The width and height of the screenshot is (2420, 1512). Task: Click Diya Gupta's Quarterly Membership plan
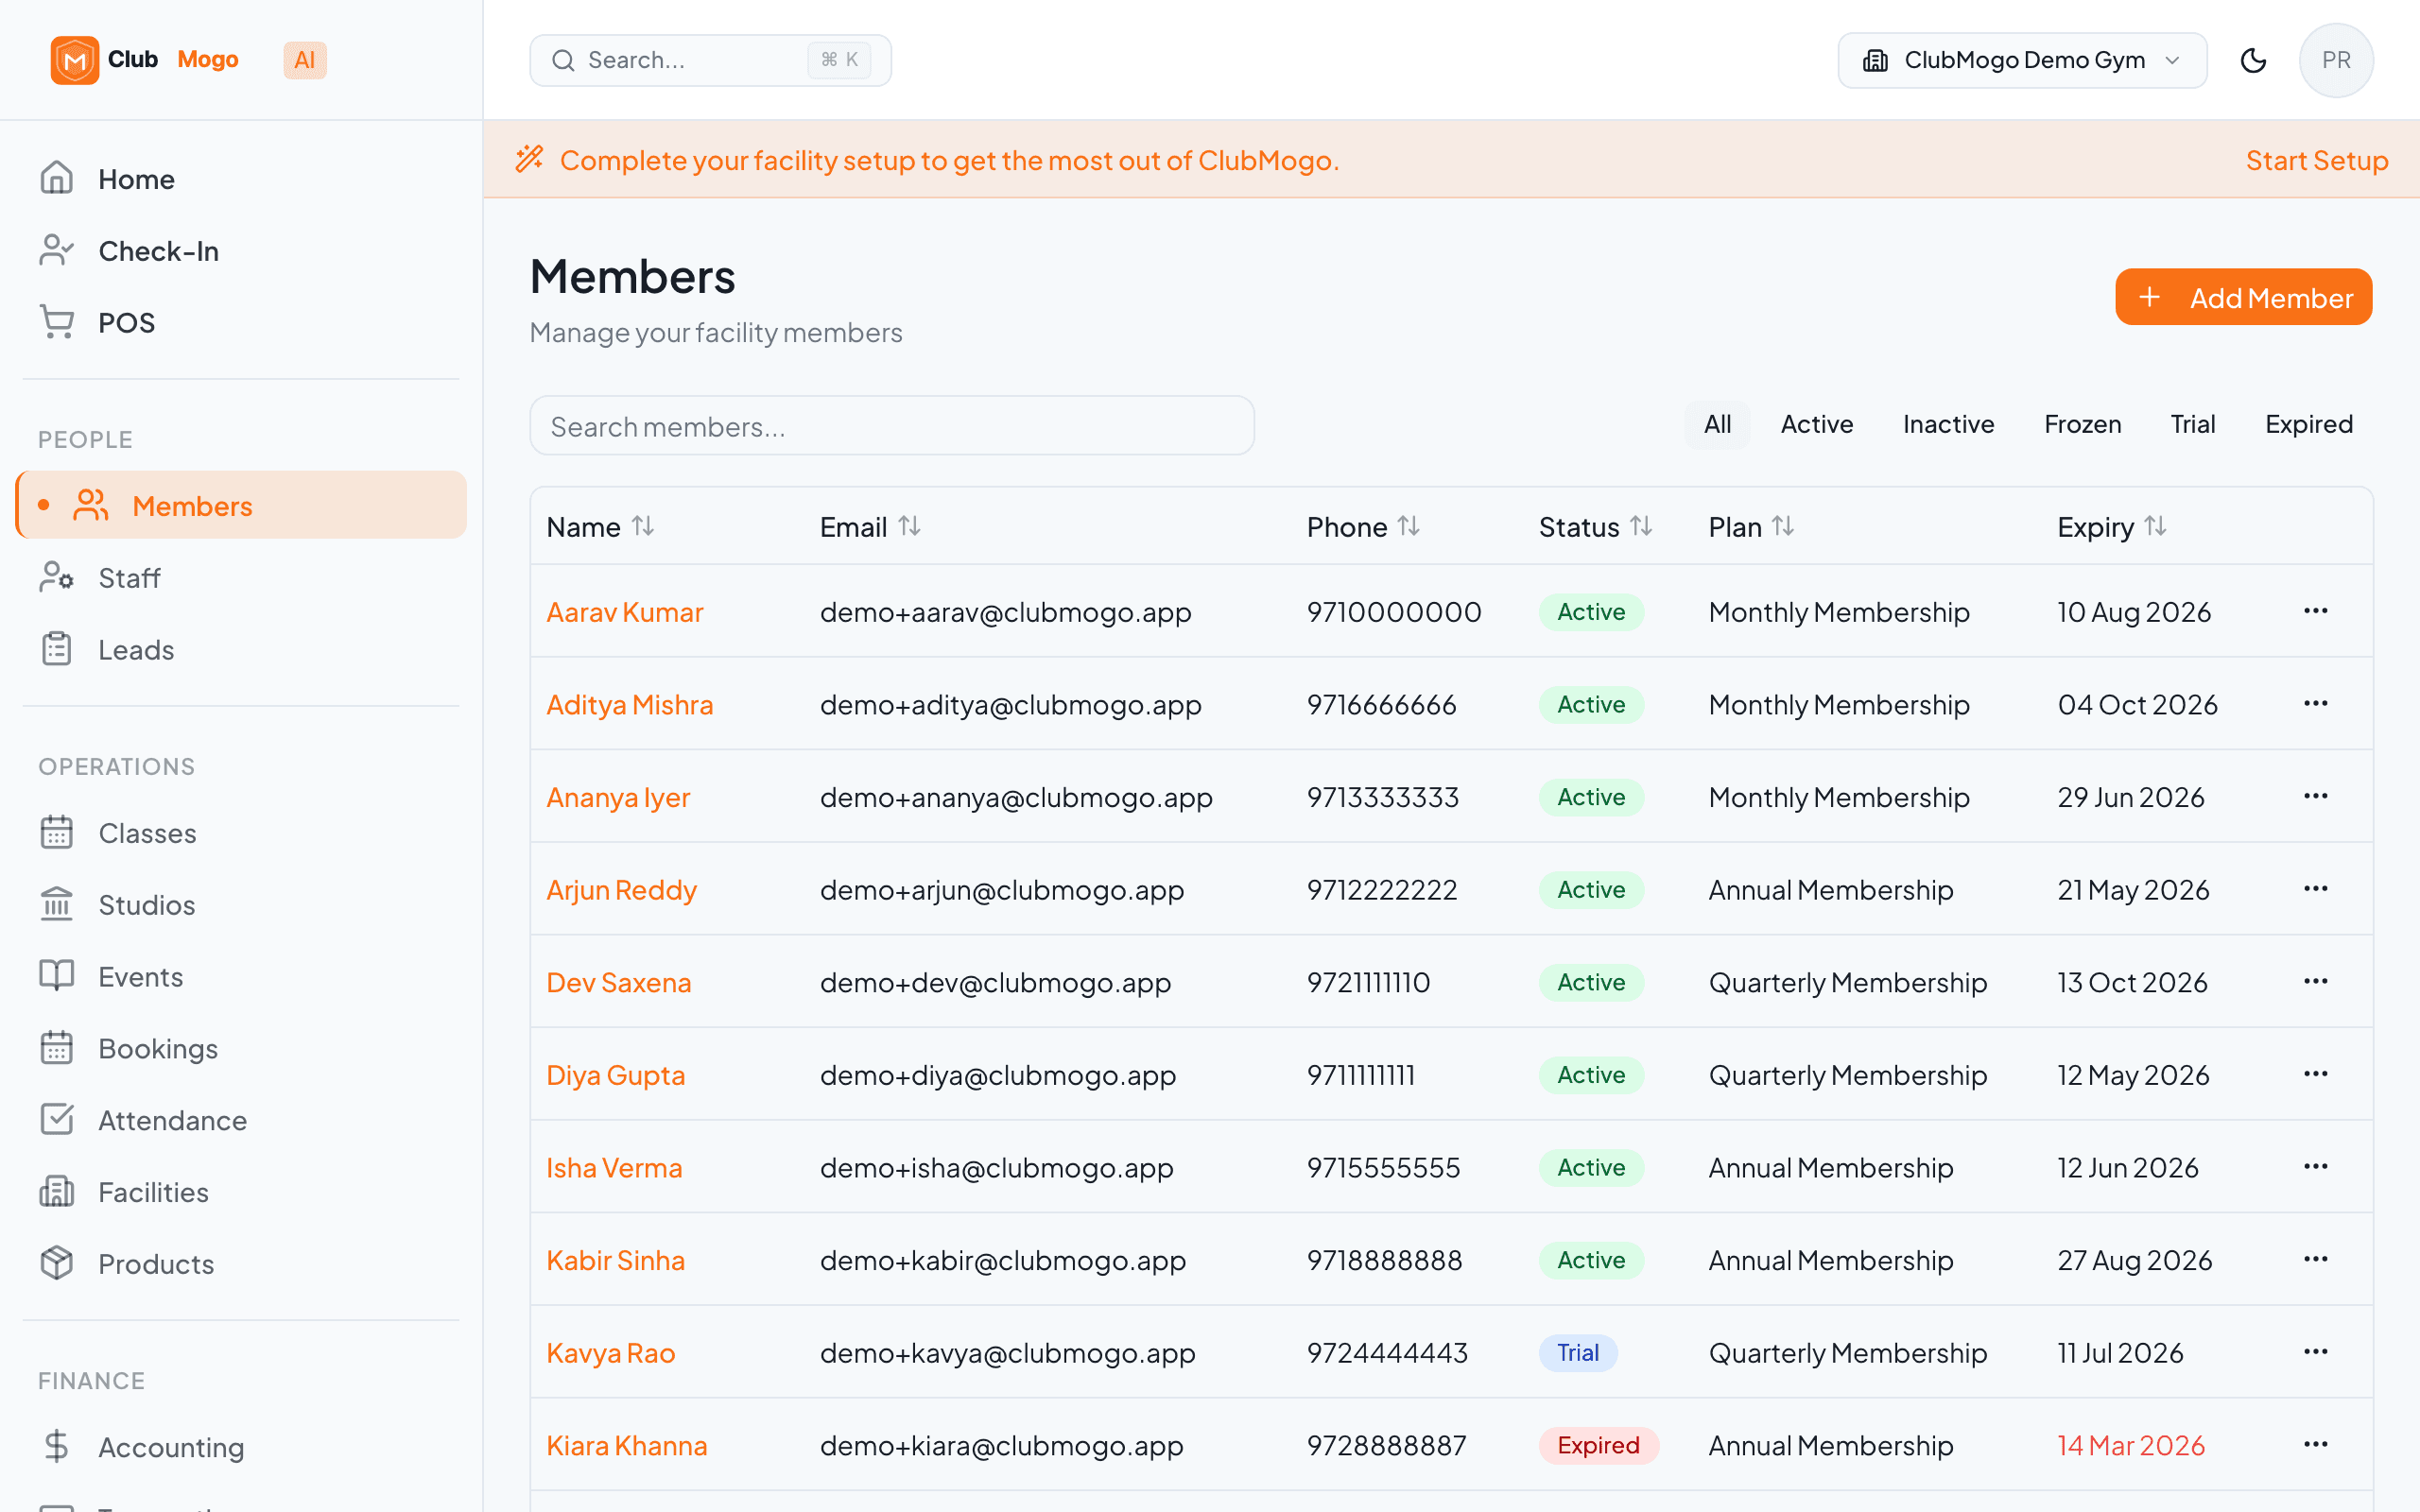coord(1847,1075)
